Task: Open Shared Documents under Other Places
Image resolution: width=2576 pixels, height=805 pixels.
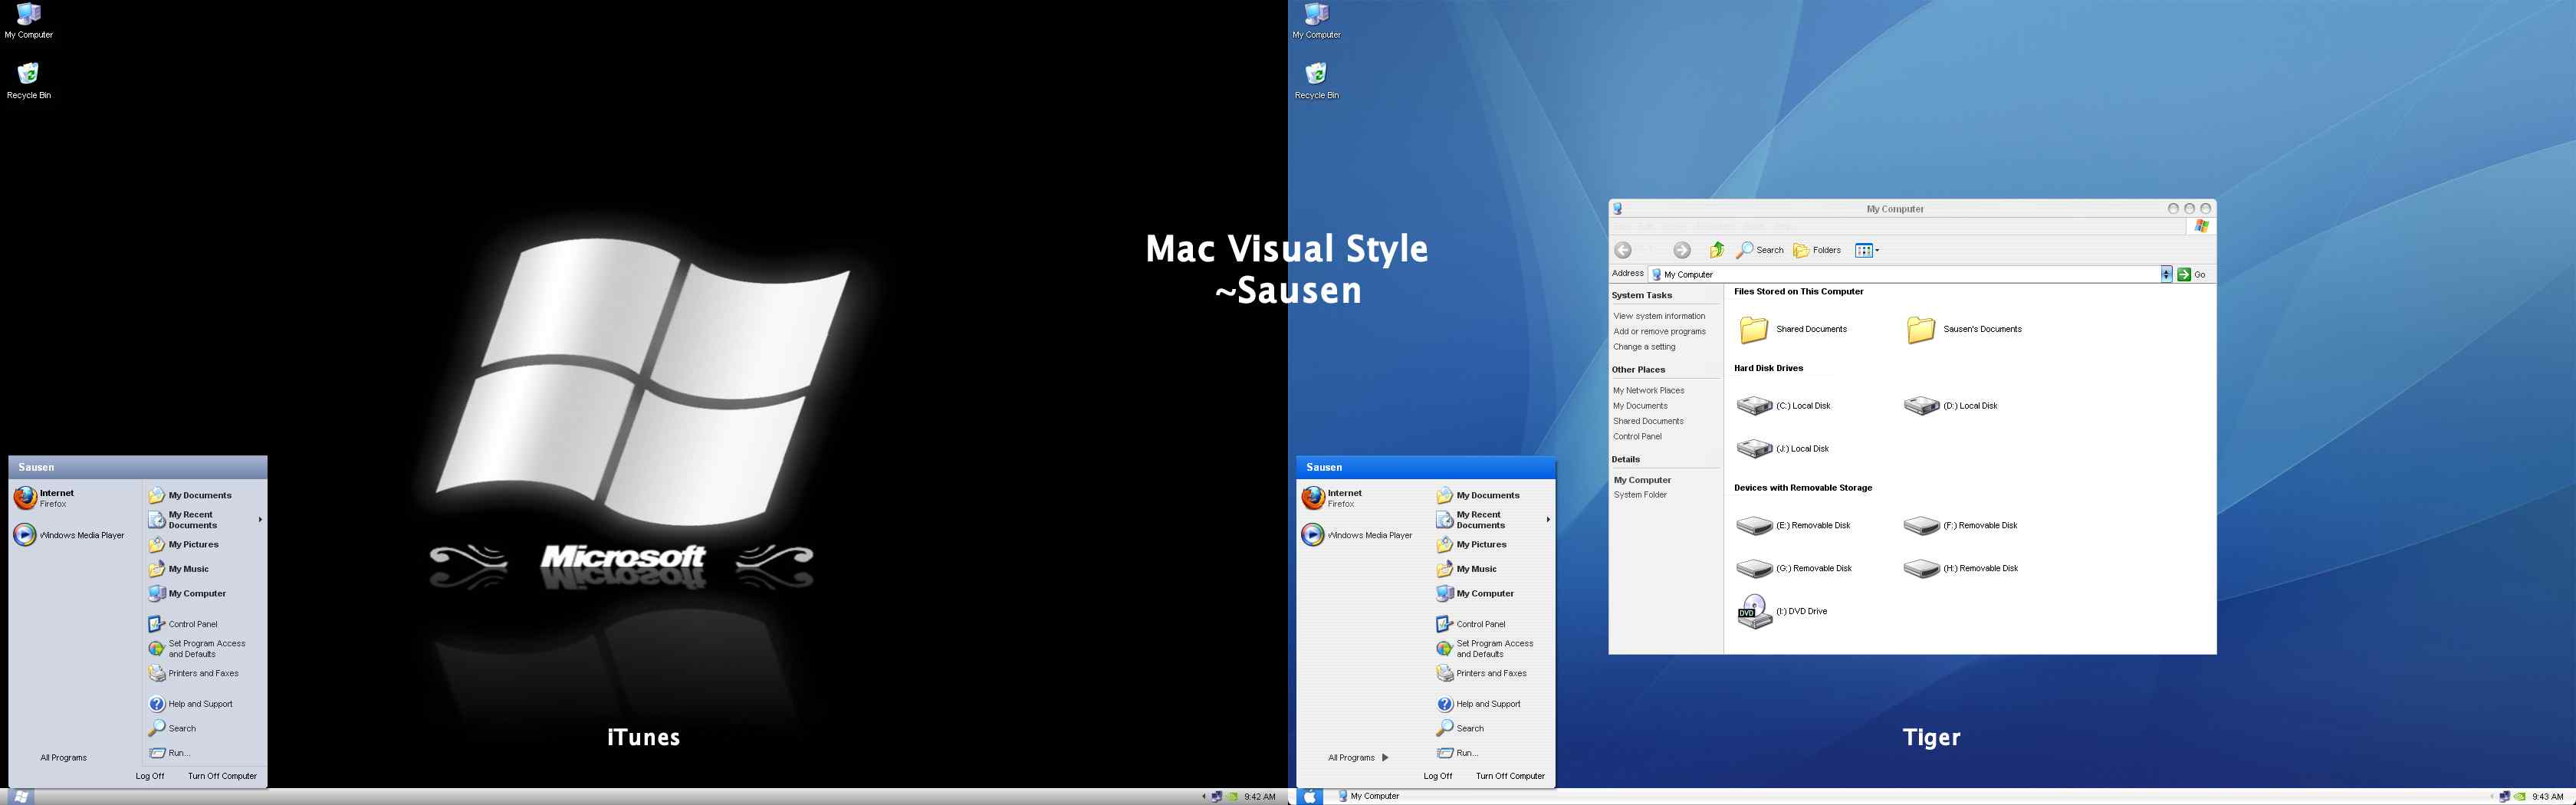Action: coord(1648,421)
